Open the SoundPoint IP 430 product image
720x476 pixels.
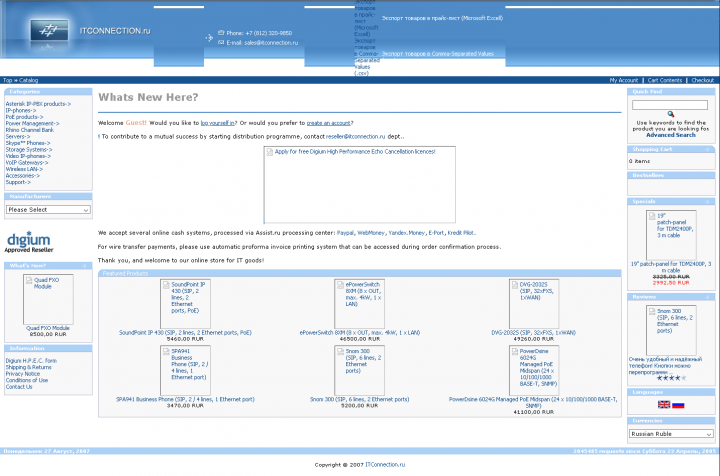(x=186, y=304)
